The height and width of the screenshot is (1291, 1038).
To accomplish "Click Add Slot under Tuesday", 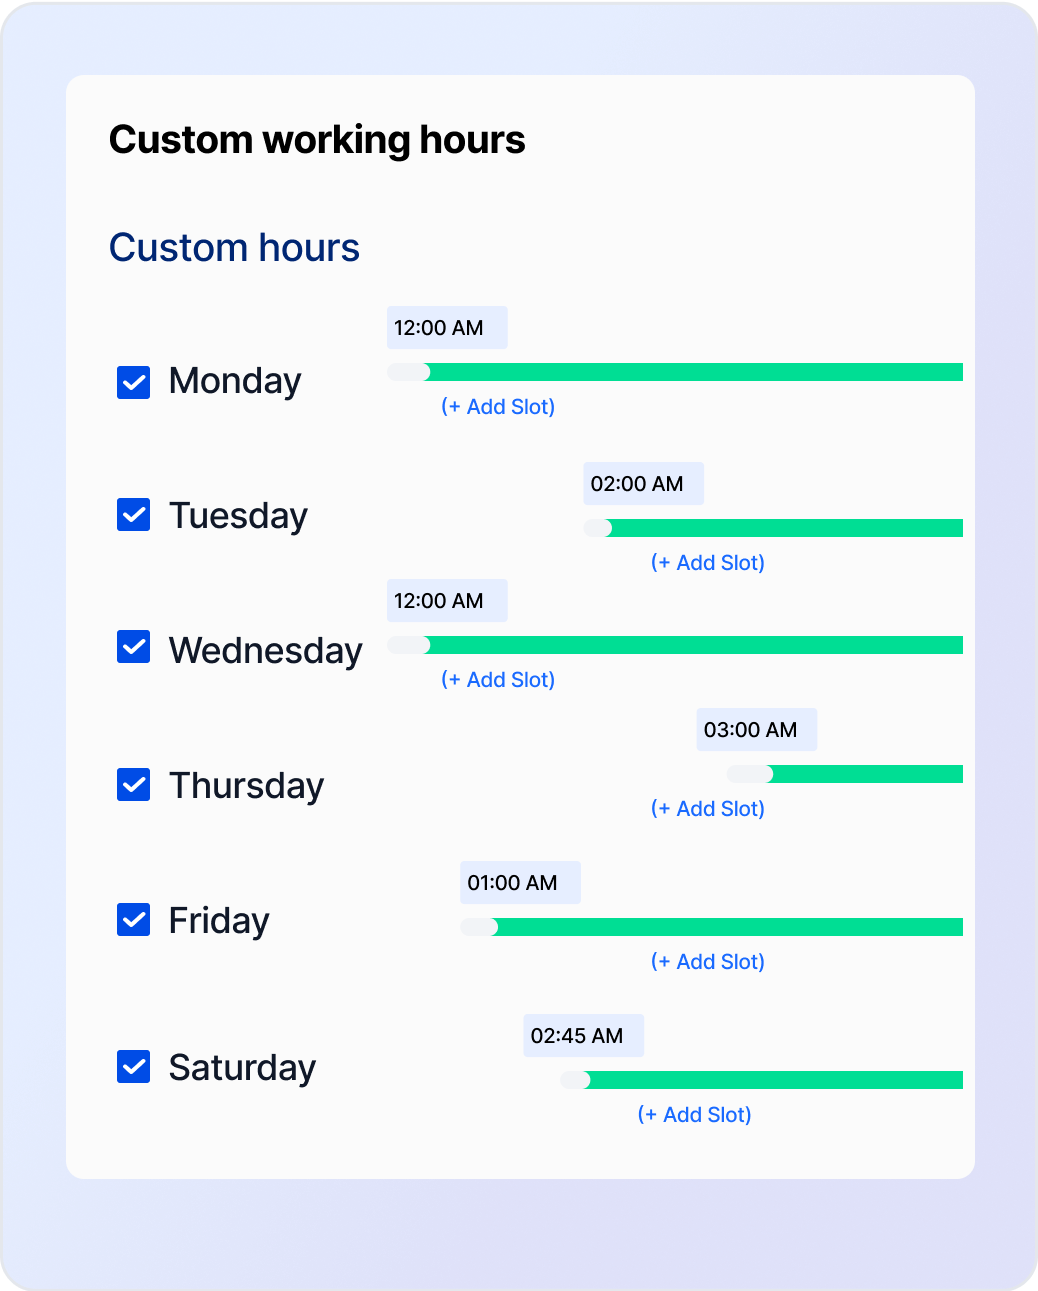I will click(708, 562).
